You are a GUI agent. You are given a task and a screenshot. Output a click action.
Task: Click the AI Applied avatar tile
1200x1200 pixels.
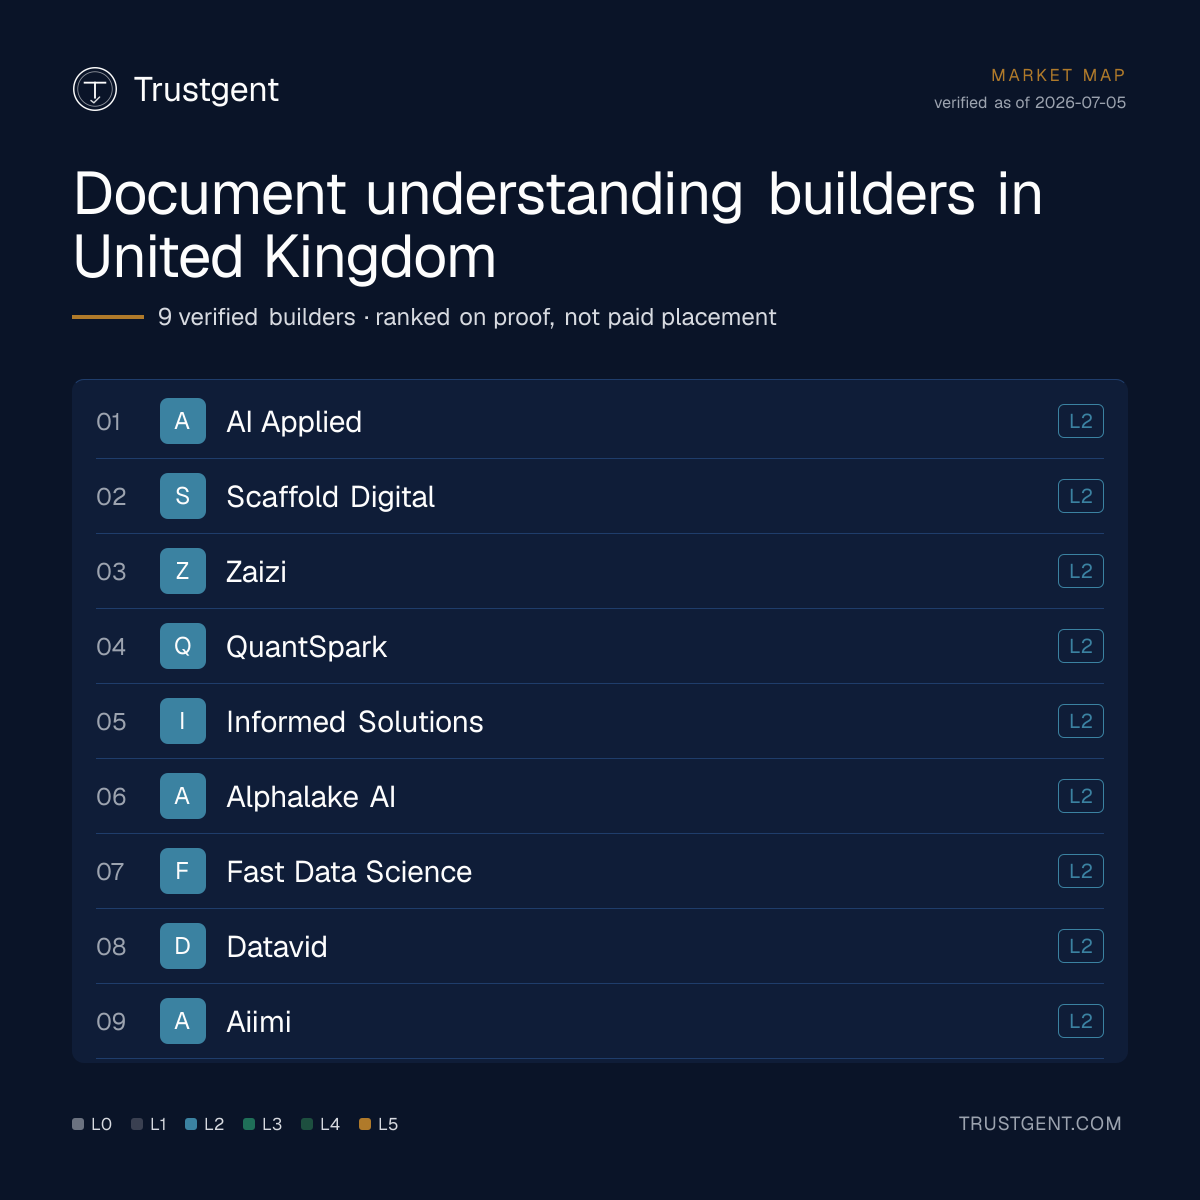(x=183, y=421)
